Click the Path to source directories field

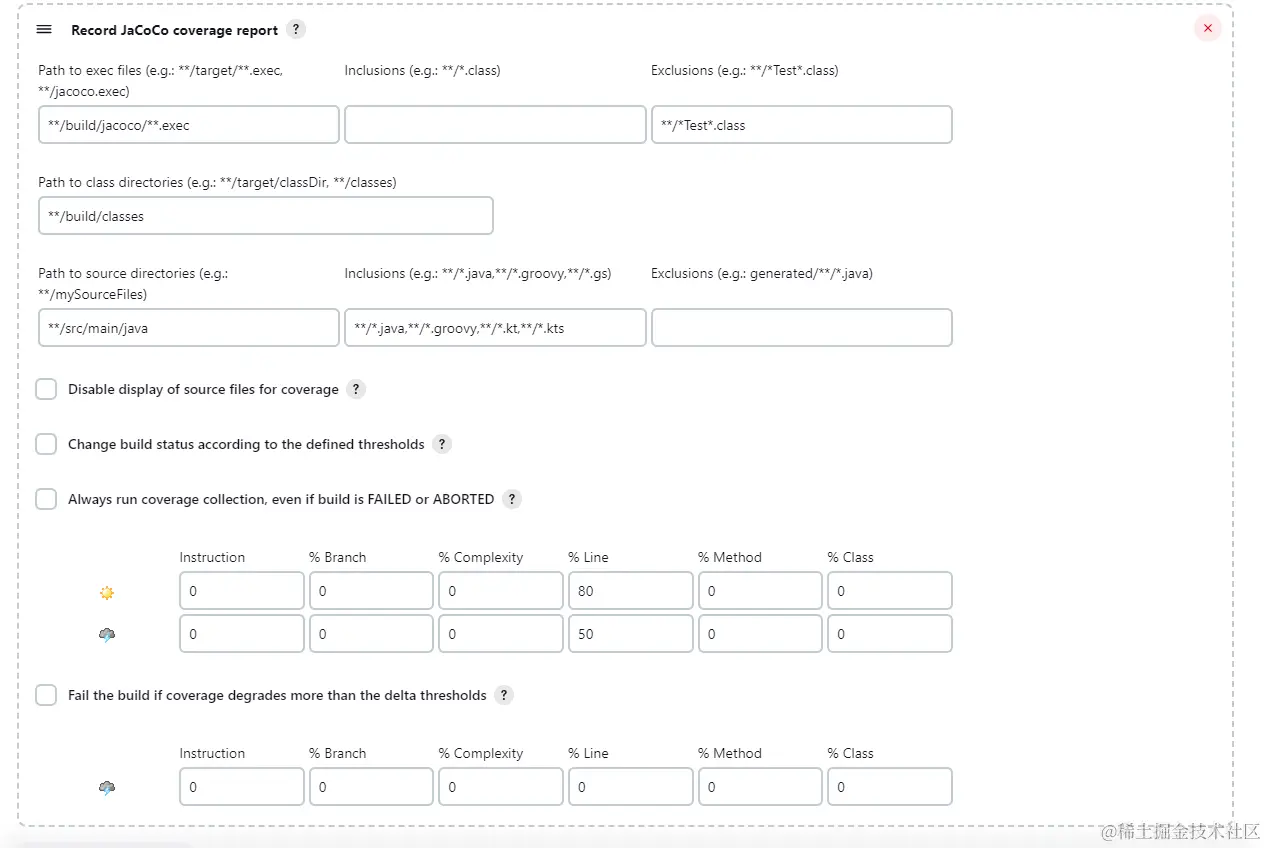pyautogui.click(x=189, y=328)
